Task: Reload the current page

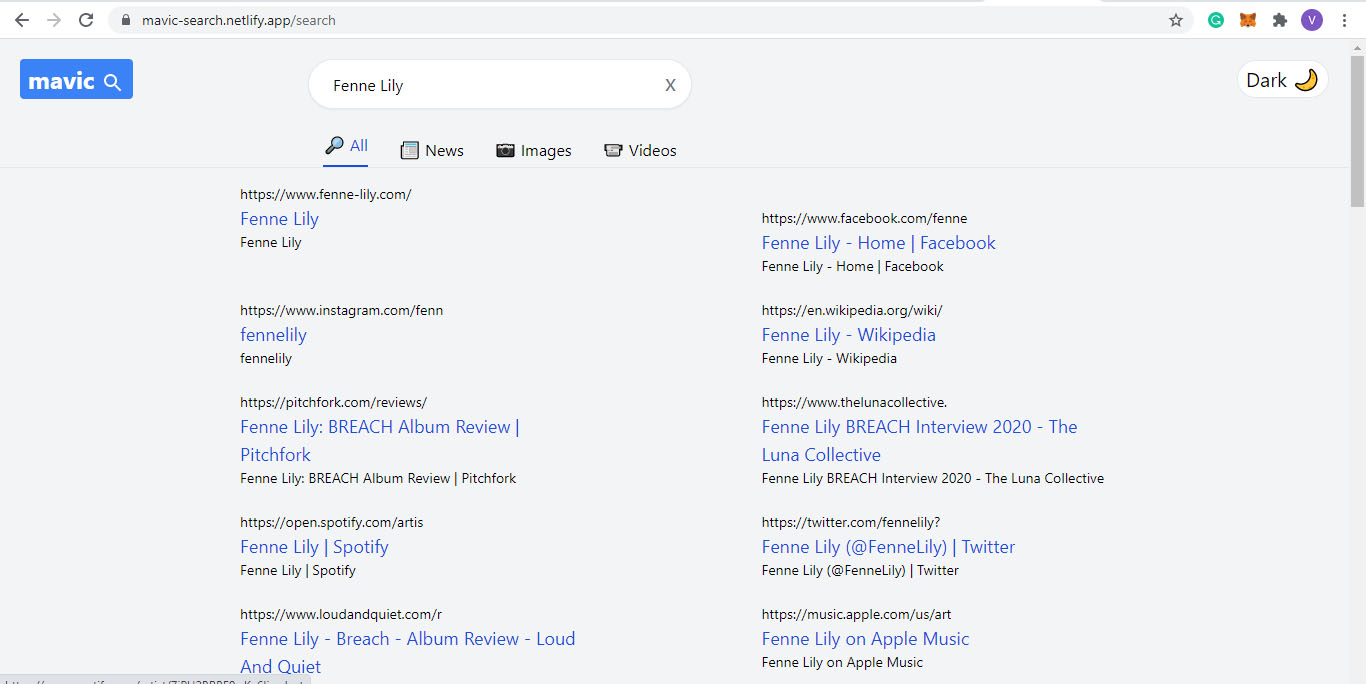Action: click(x=87, y=20)
